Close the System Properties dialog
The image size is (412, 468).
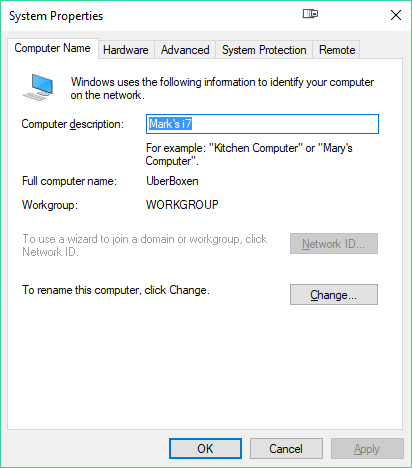[396, 15]
